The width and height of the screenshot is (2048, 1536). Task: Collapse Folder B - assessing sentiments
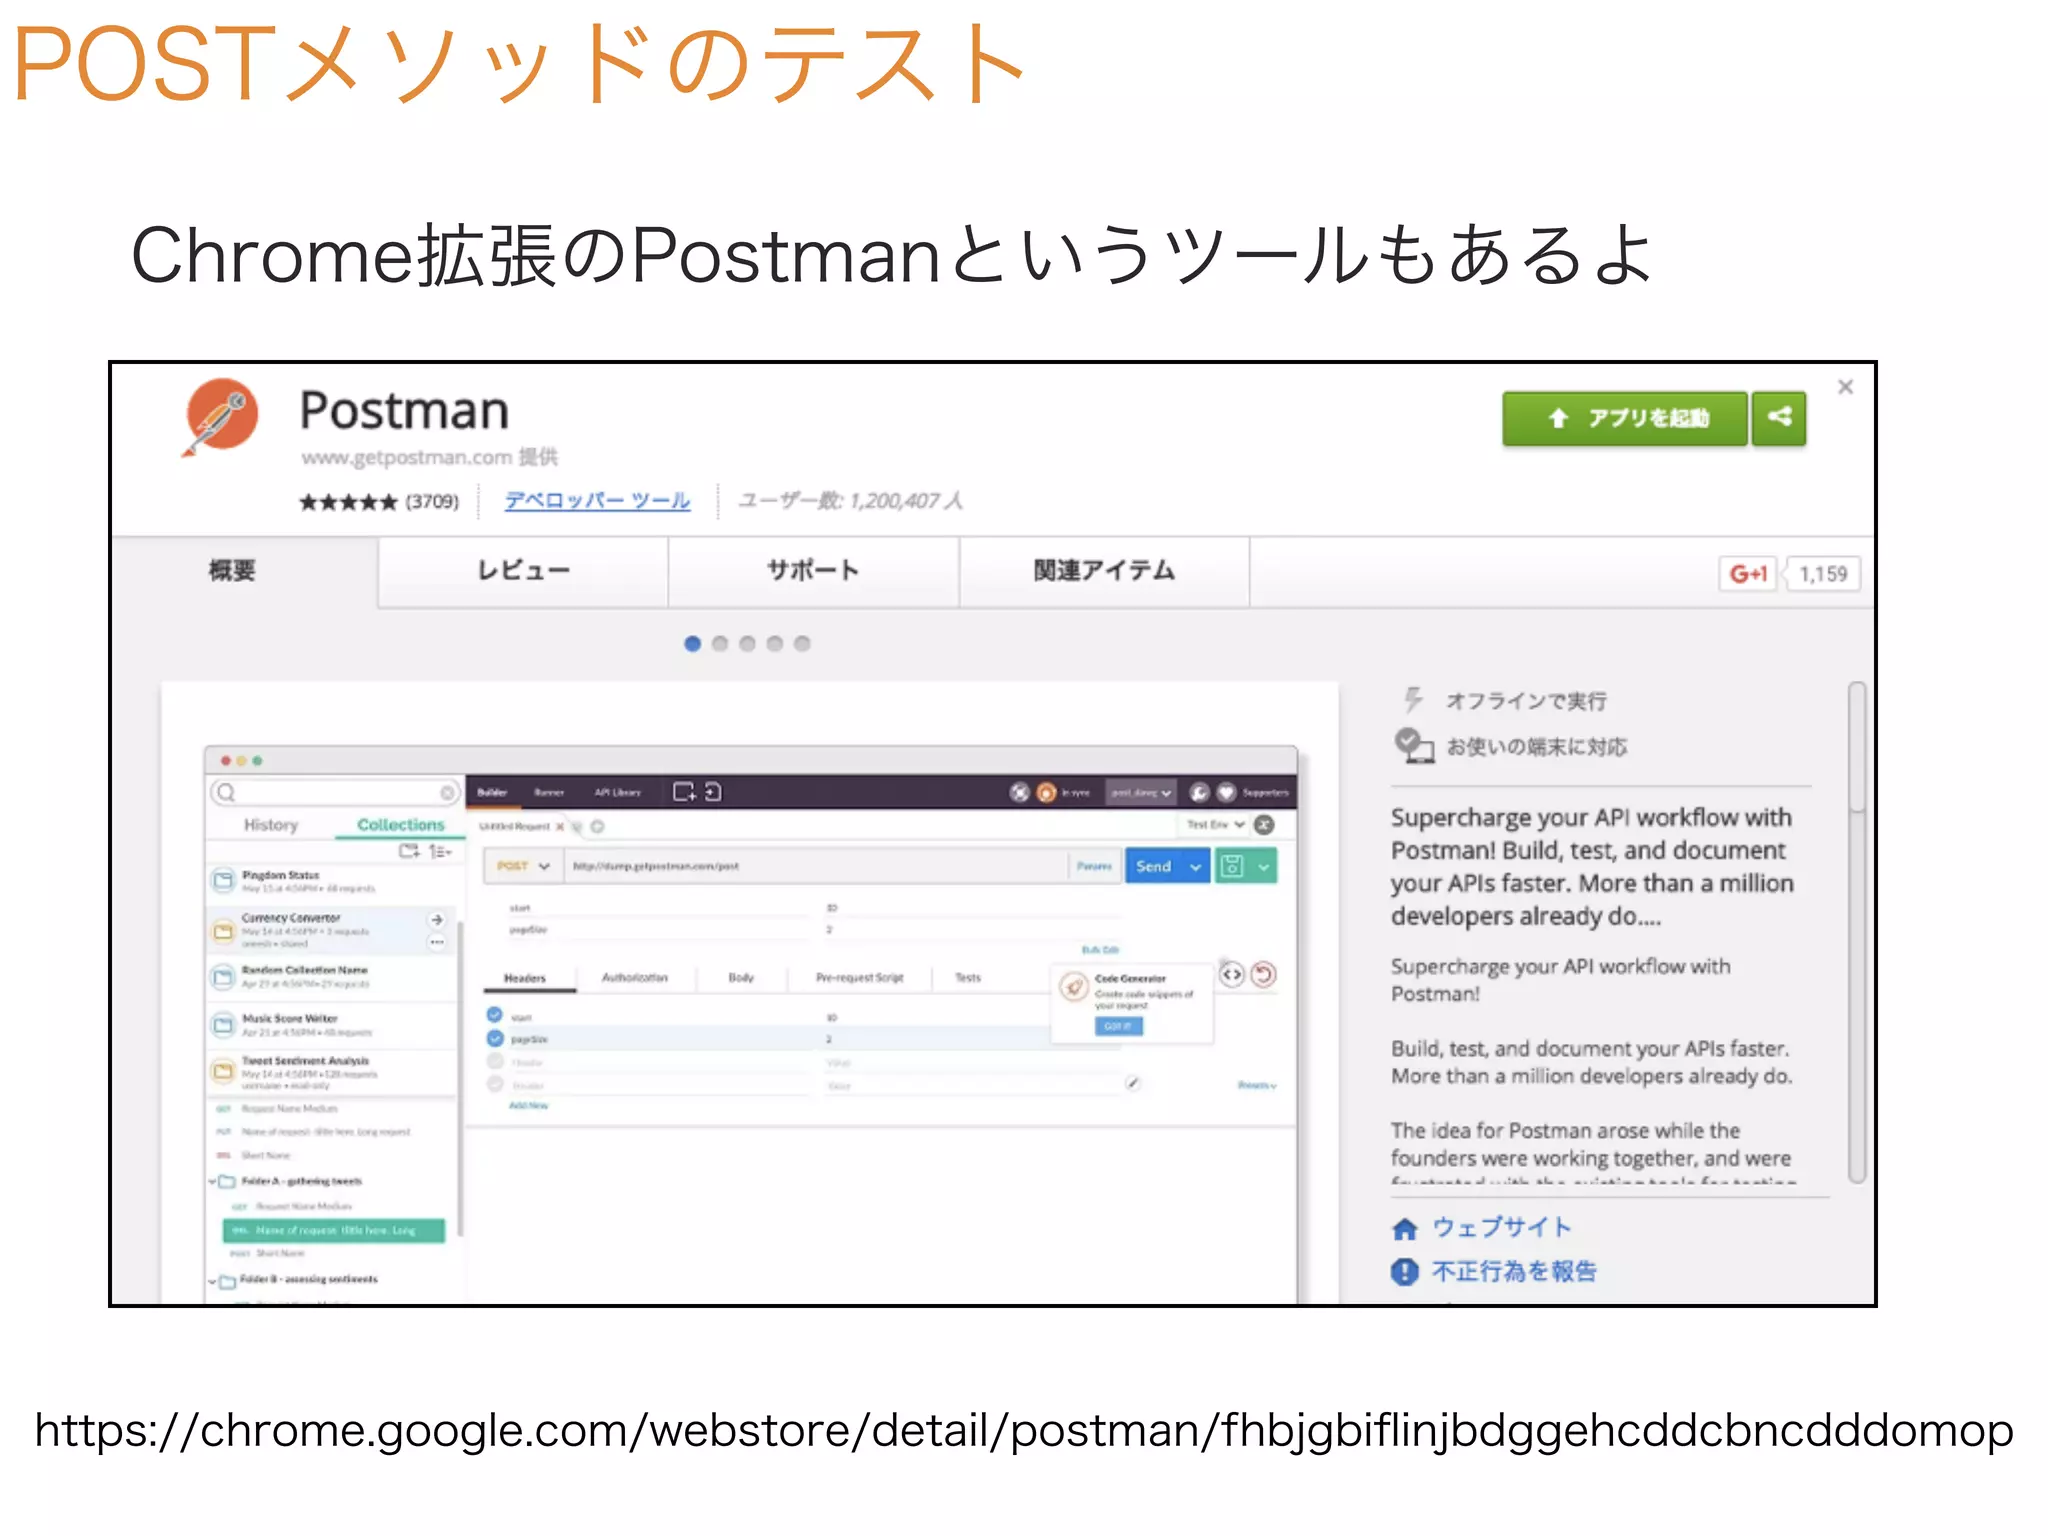point(213,1280)
